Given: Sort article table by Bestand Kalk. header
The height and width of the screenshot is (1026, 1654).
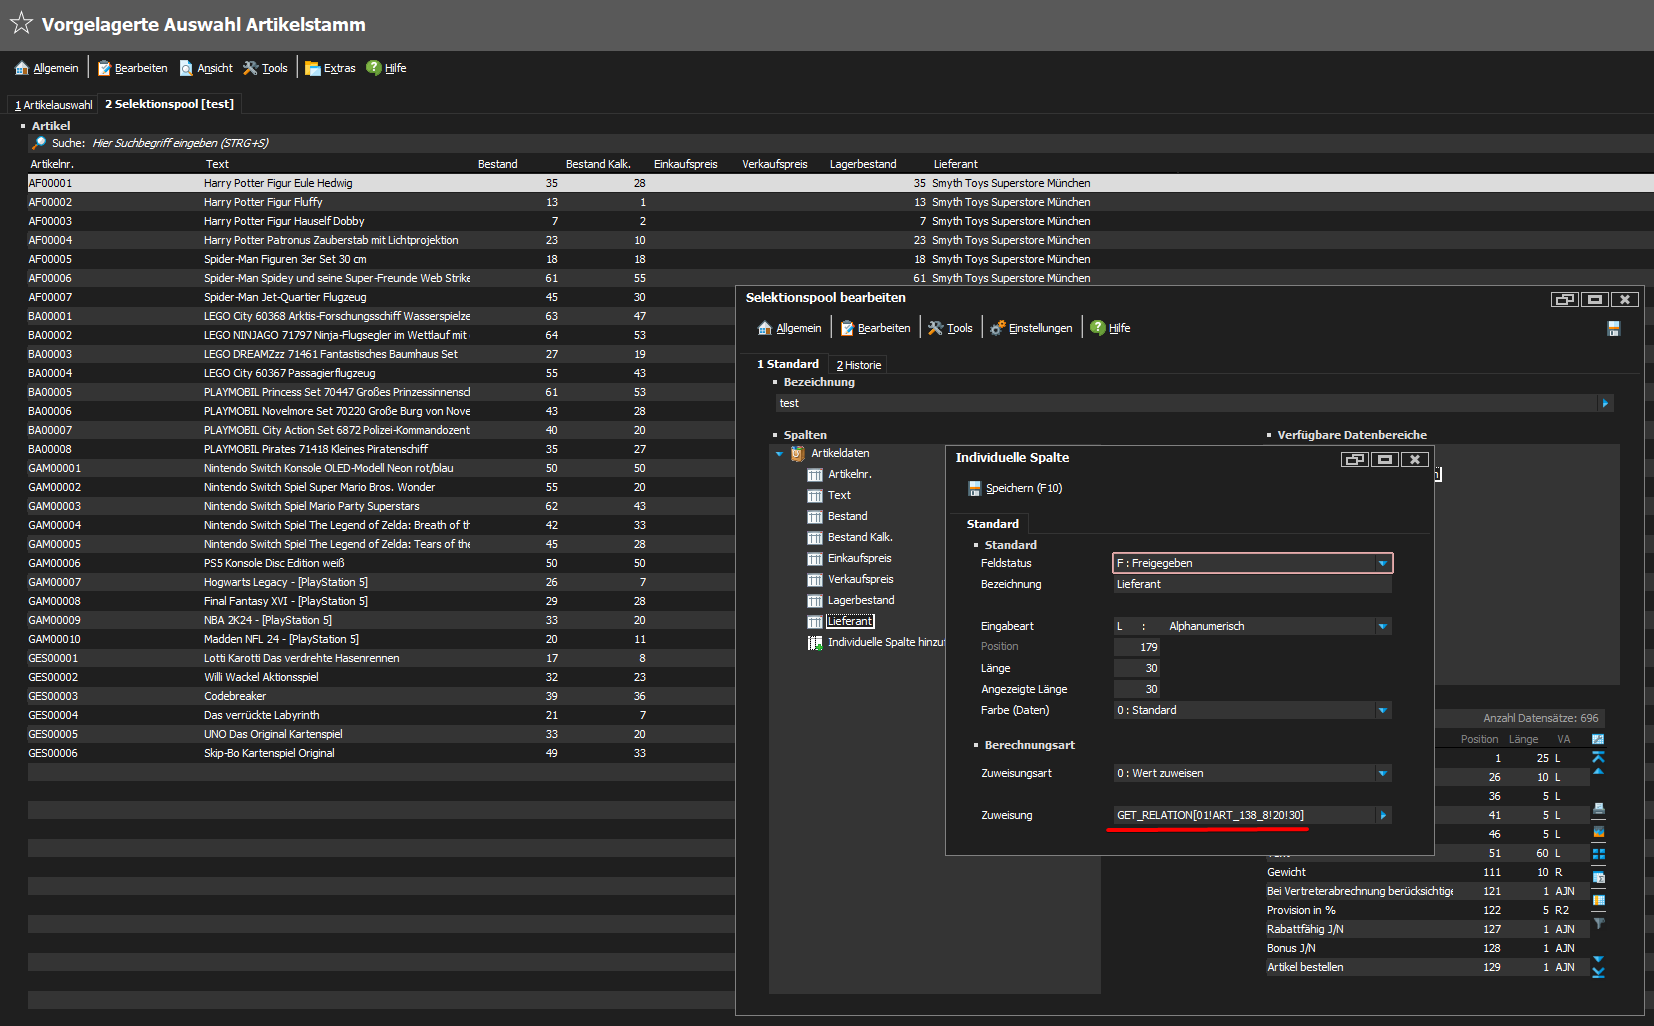Looking at the screenshot, I should (x=598, y=164).
